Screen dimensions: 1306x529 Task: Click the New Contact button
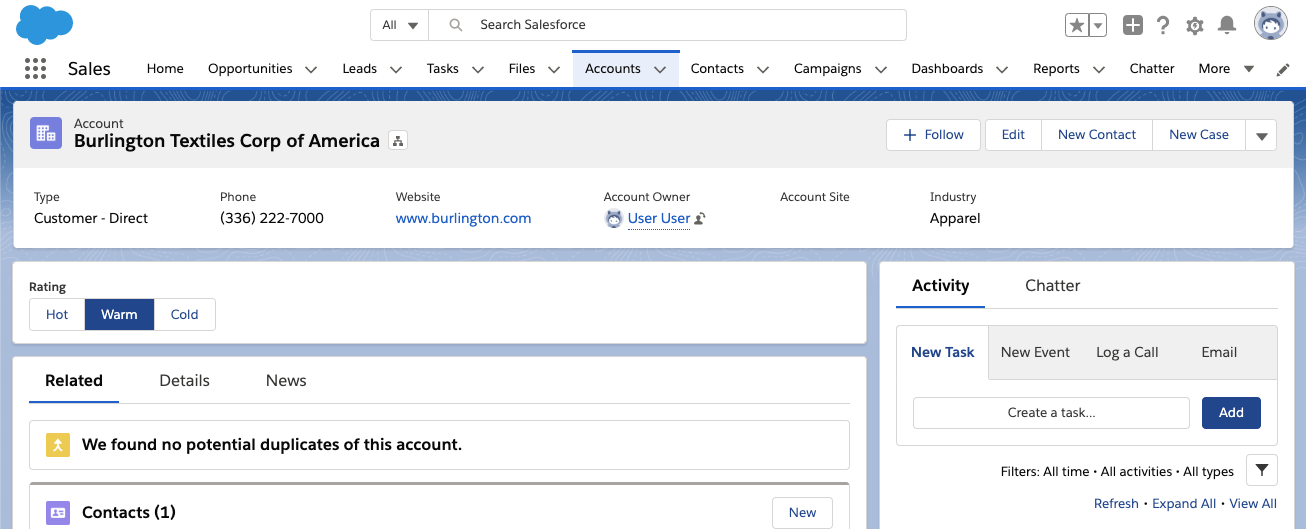1097,135
